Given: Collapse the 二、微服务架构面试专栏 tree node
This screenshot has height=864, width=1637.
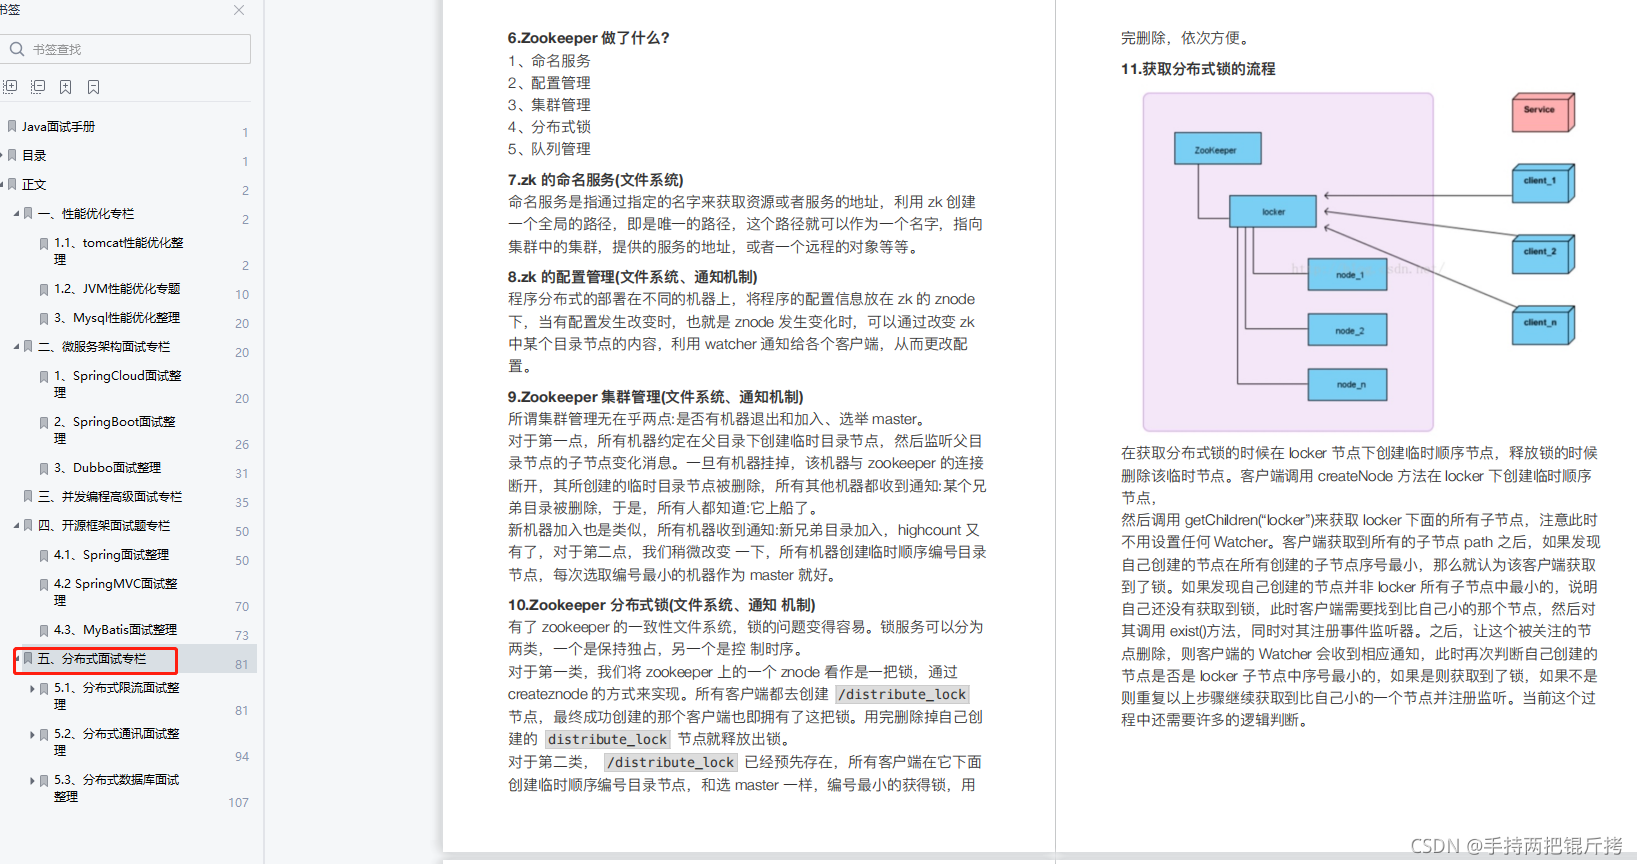Looking at the screenshot, I should tap(16, 347).
